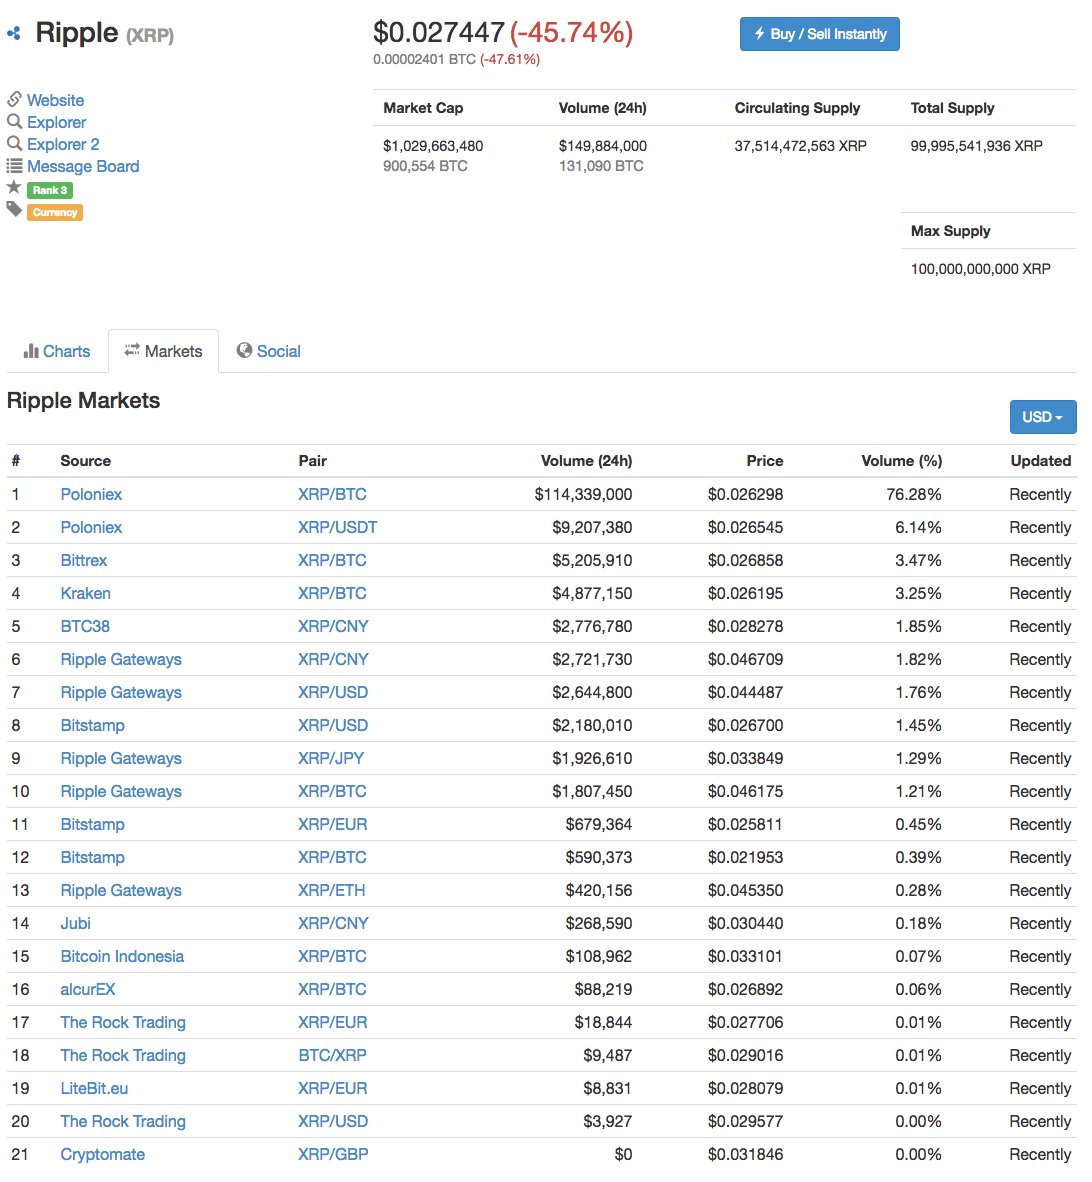
Task: Open the Kraken source link
Action: tap(85, 594)
